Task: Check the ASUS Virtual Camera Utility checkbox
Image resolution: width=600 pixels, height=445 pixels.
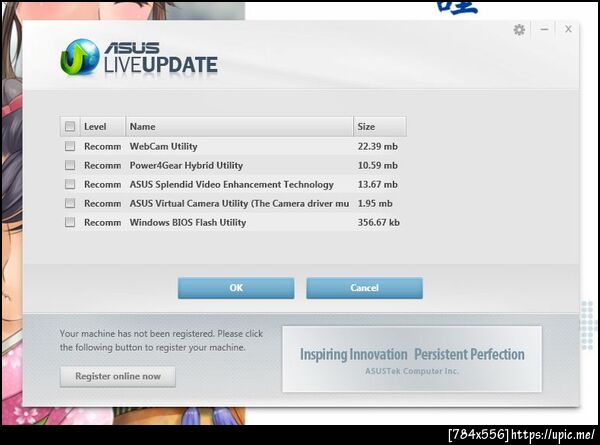Action: tap(70, 203)
